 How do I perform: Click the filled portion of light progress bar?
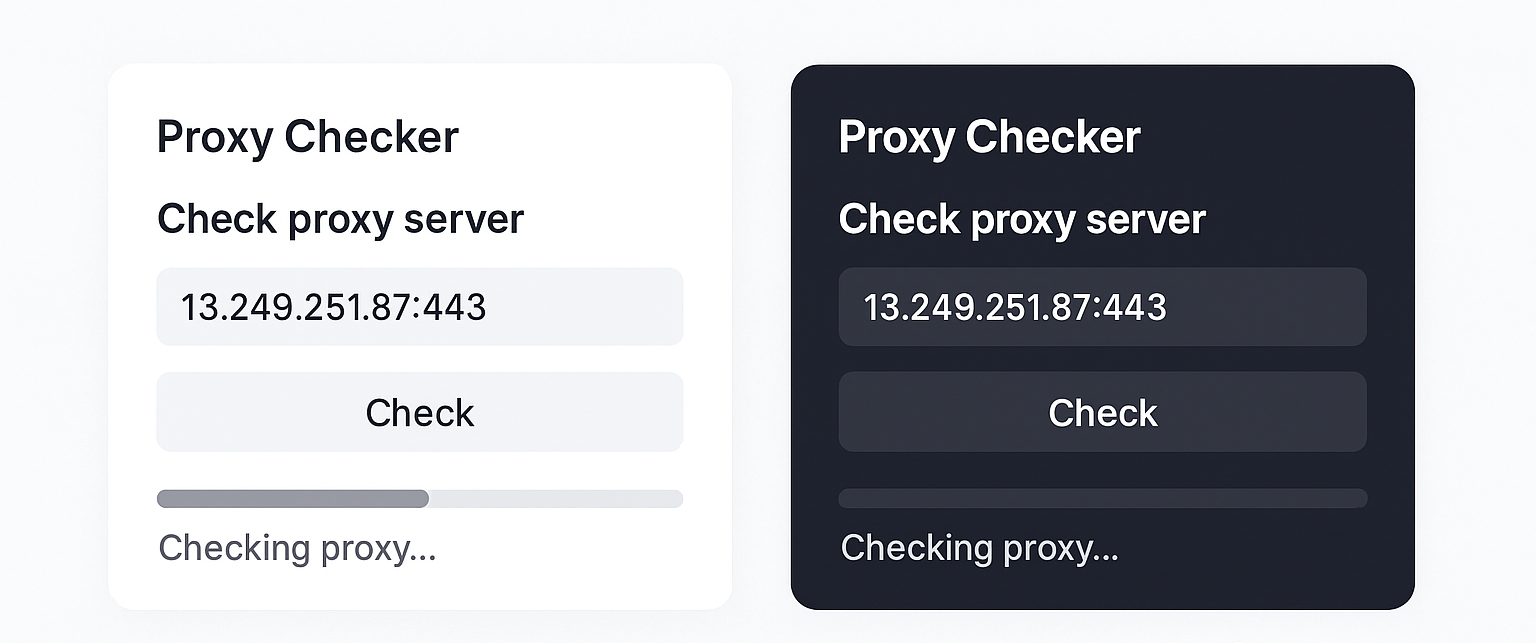point(292,499)
